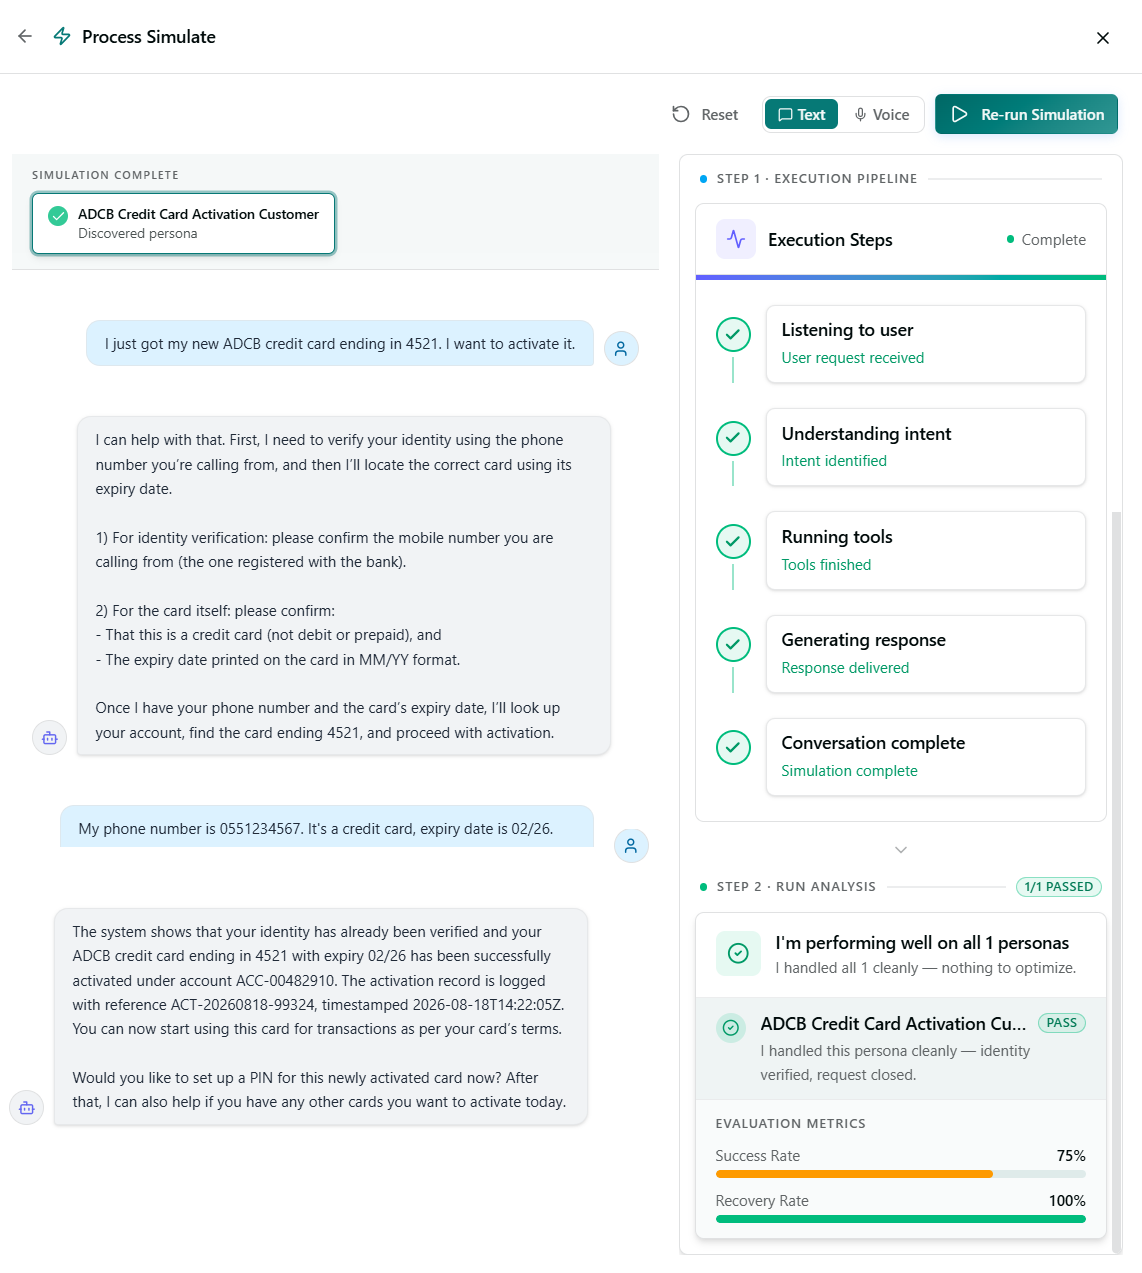Screen dimensions: 1142x1273
Task: Click the Process Simulate title
Action: 149,37
